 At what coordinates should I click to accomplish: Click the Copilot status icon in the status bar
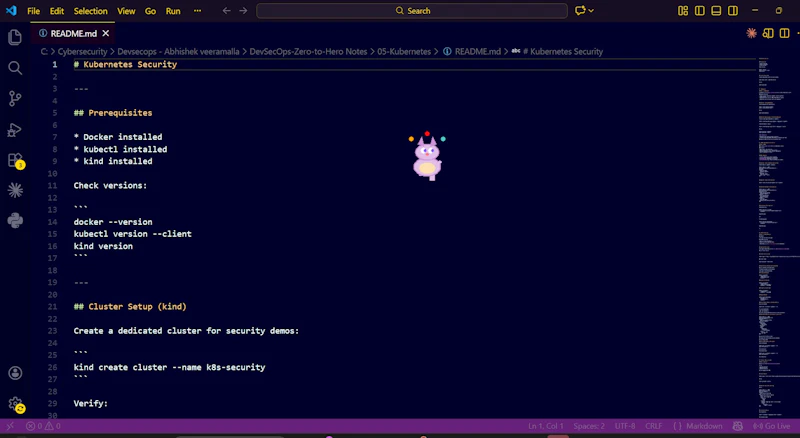(x=738, y=426)
